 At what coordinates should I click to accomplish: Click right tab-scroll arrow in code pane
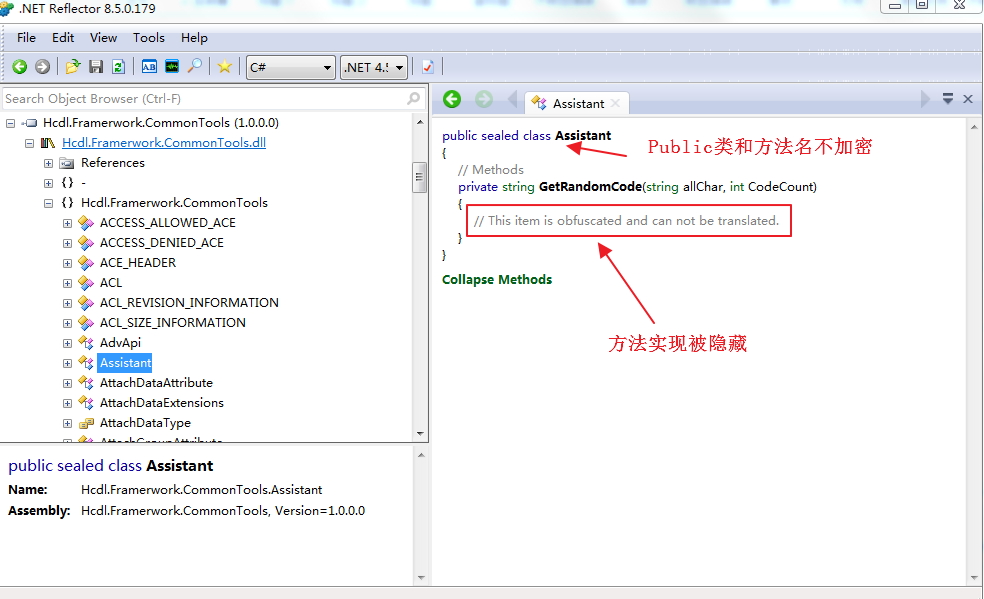pos(924,99)
